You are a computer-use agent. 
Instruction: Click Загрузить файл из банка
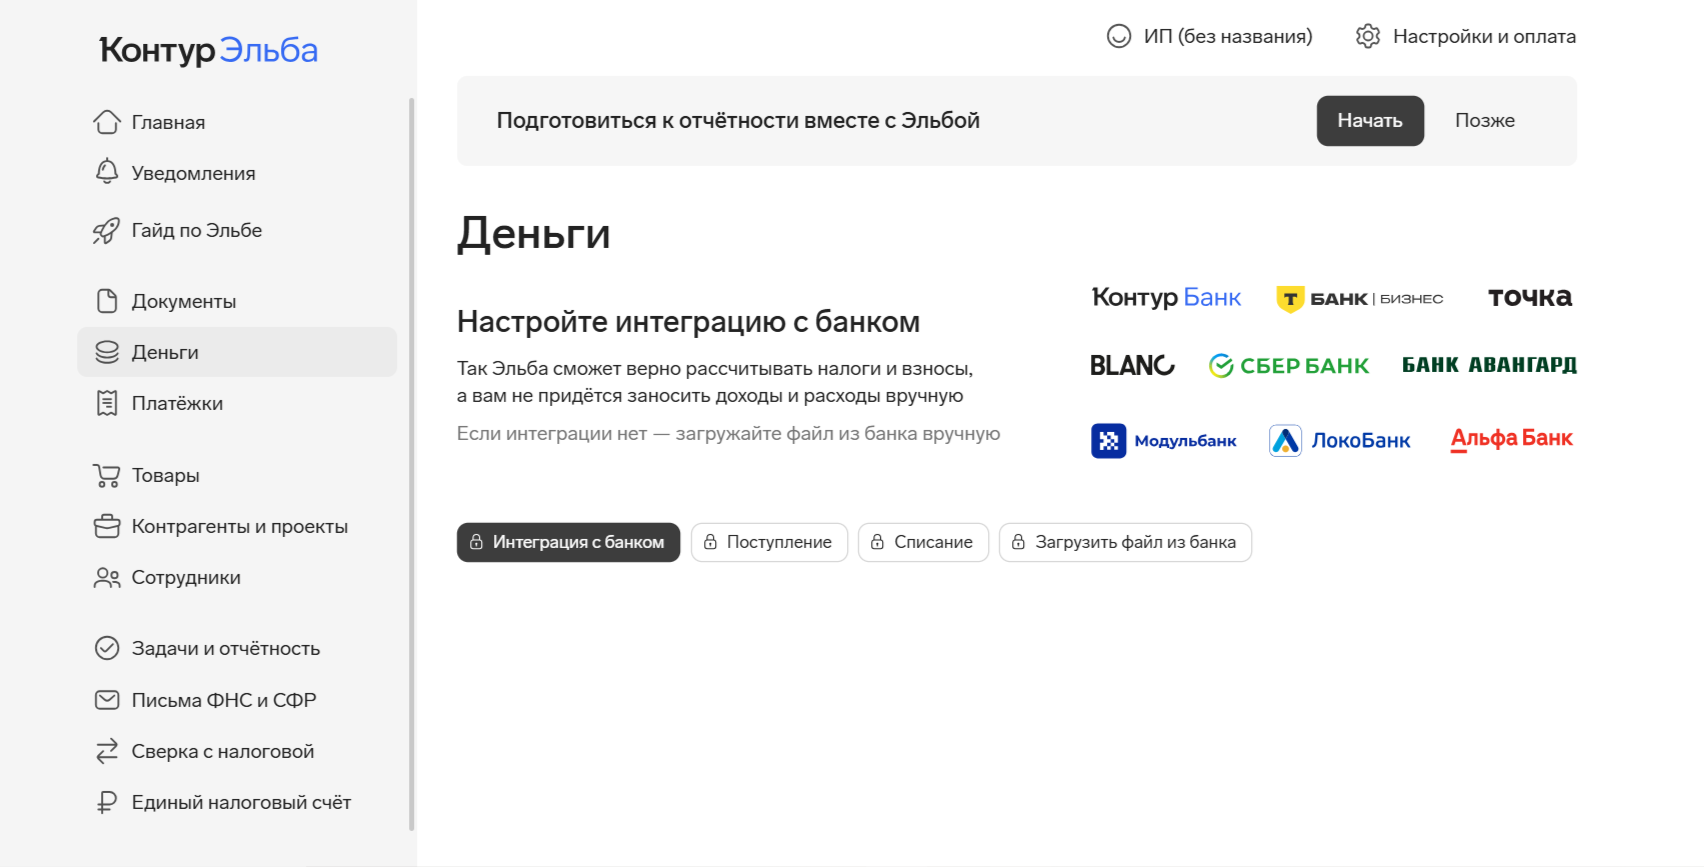coord(1125,542)
